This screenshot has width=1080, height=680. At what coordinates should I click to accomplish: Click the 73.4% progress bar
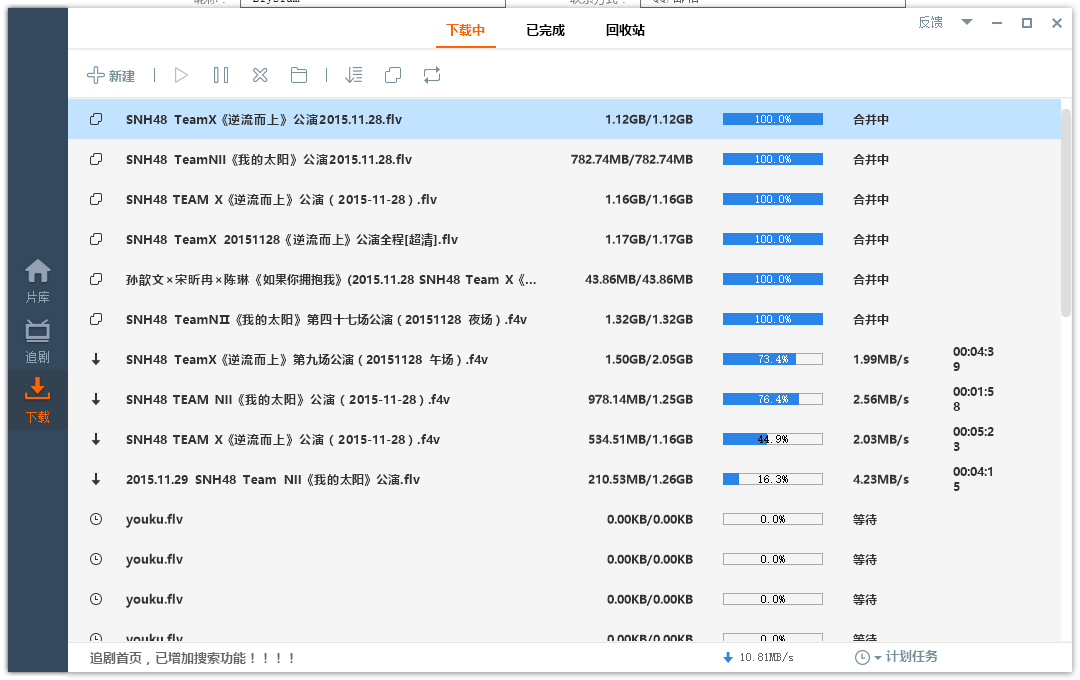(773, 359)
